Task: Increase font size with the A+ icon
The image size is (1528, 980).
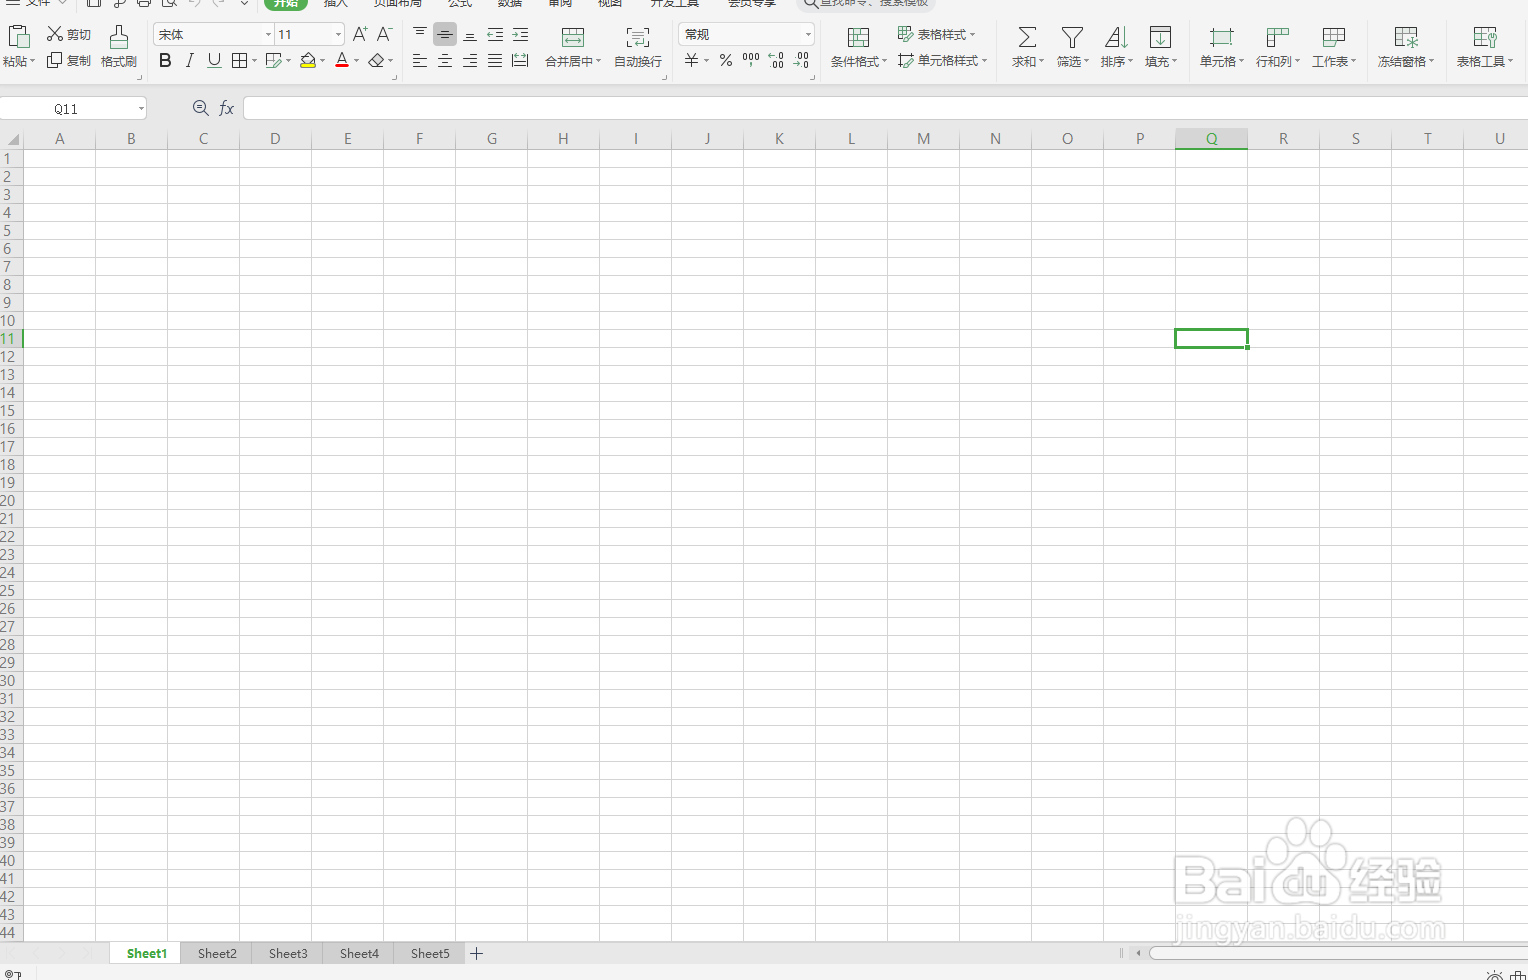Action: pyautogui.click(x=360, y=34)
